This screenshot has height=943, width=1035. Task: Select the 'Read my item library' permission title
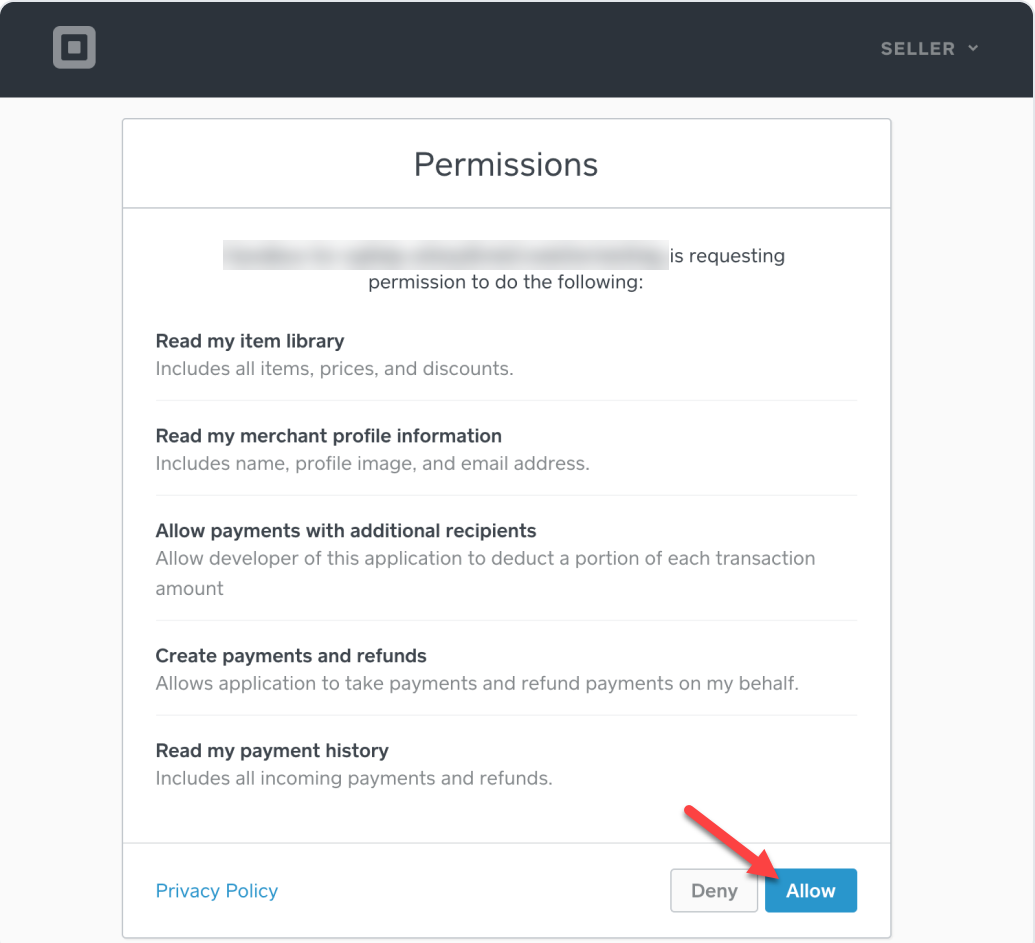click(x=250, y=341)
